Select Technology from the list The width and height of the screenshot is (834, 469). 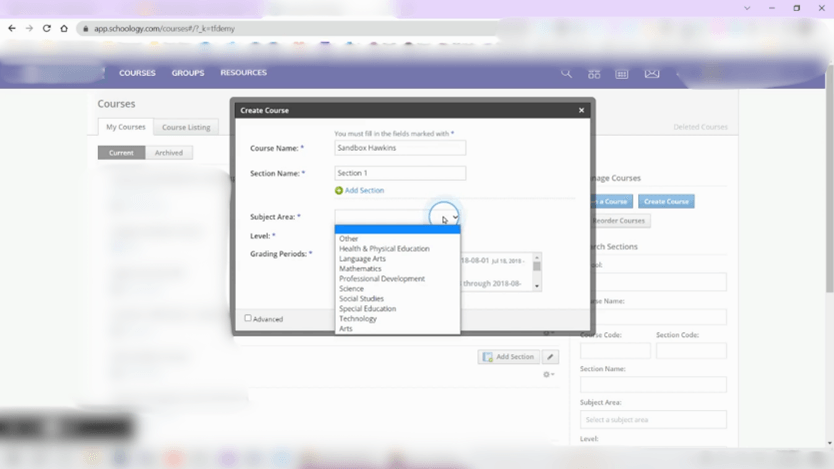point(397,319)
